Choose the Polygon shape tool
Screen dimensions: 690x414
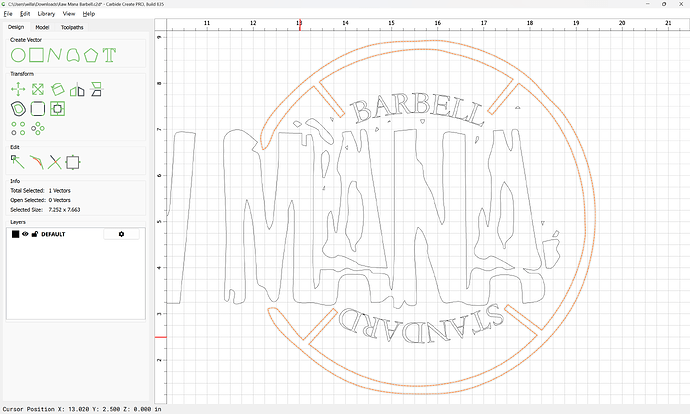(91, 53)
